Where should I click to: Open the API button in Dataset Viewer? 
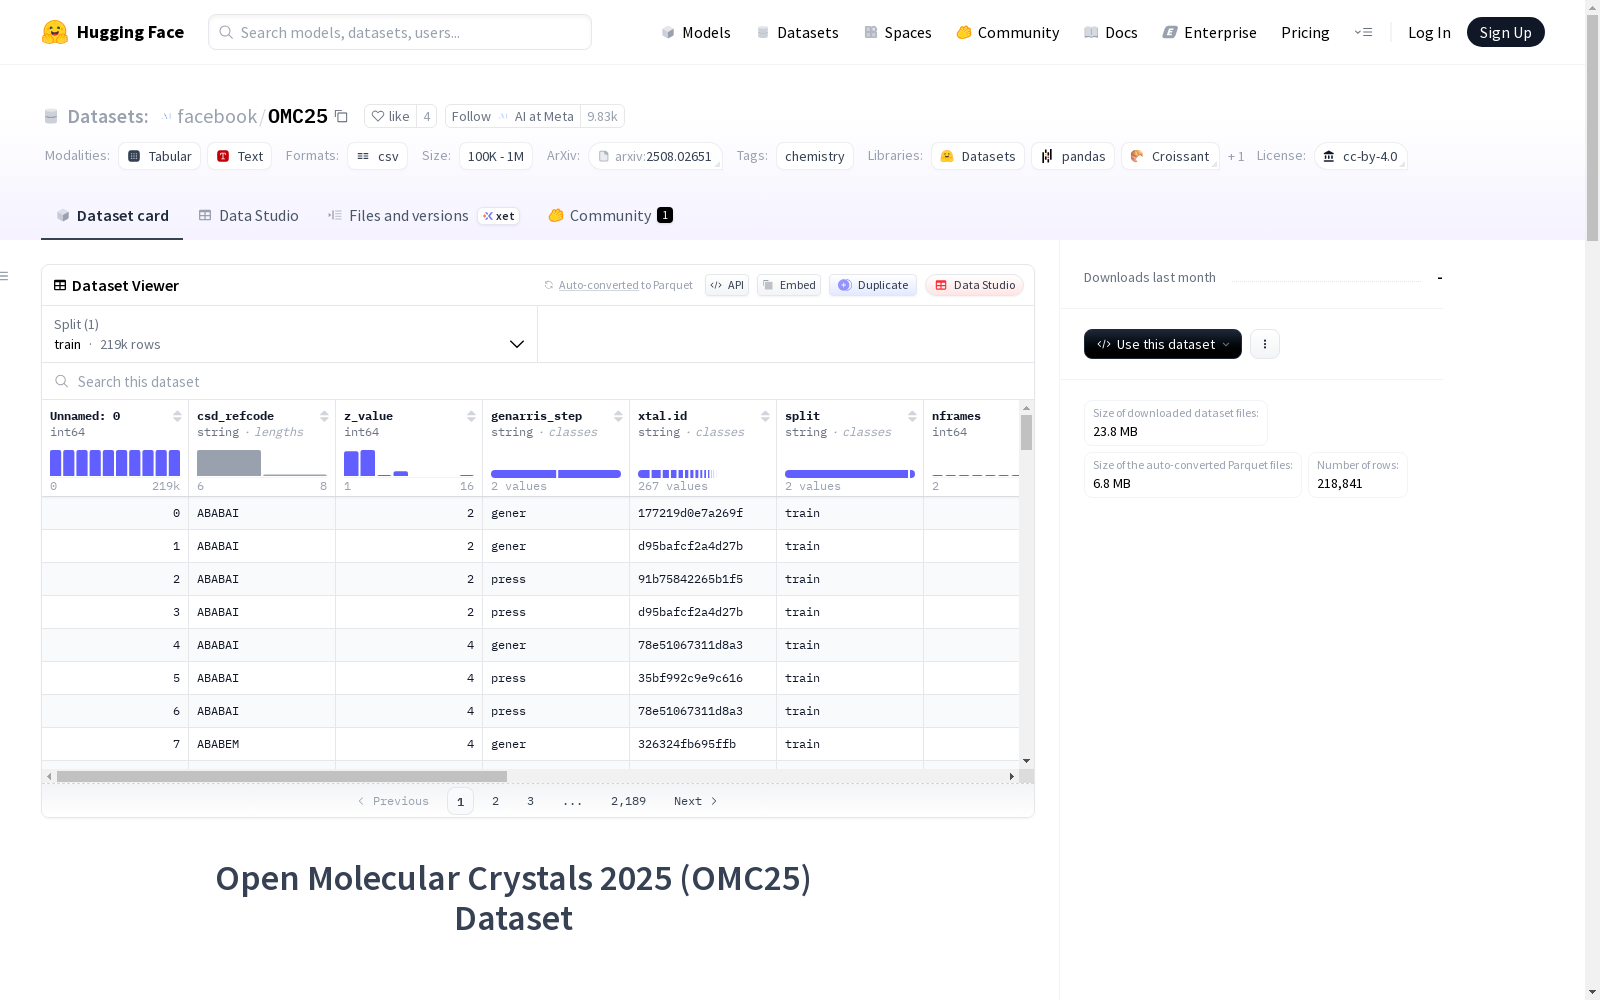tap(727, 285)
